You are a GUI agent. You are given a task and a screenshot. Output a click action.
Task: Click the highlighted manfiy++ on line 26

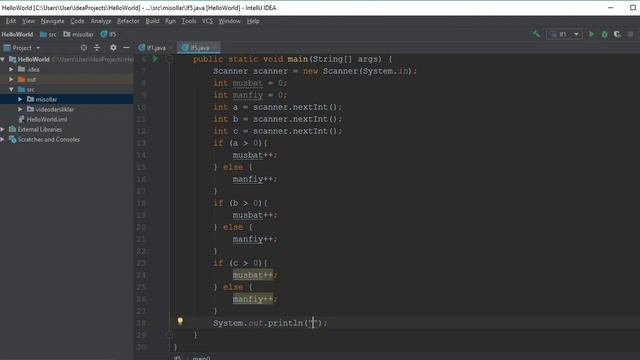254,300
